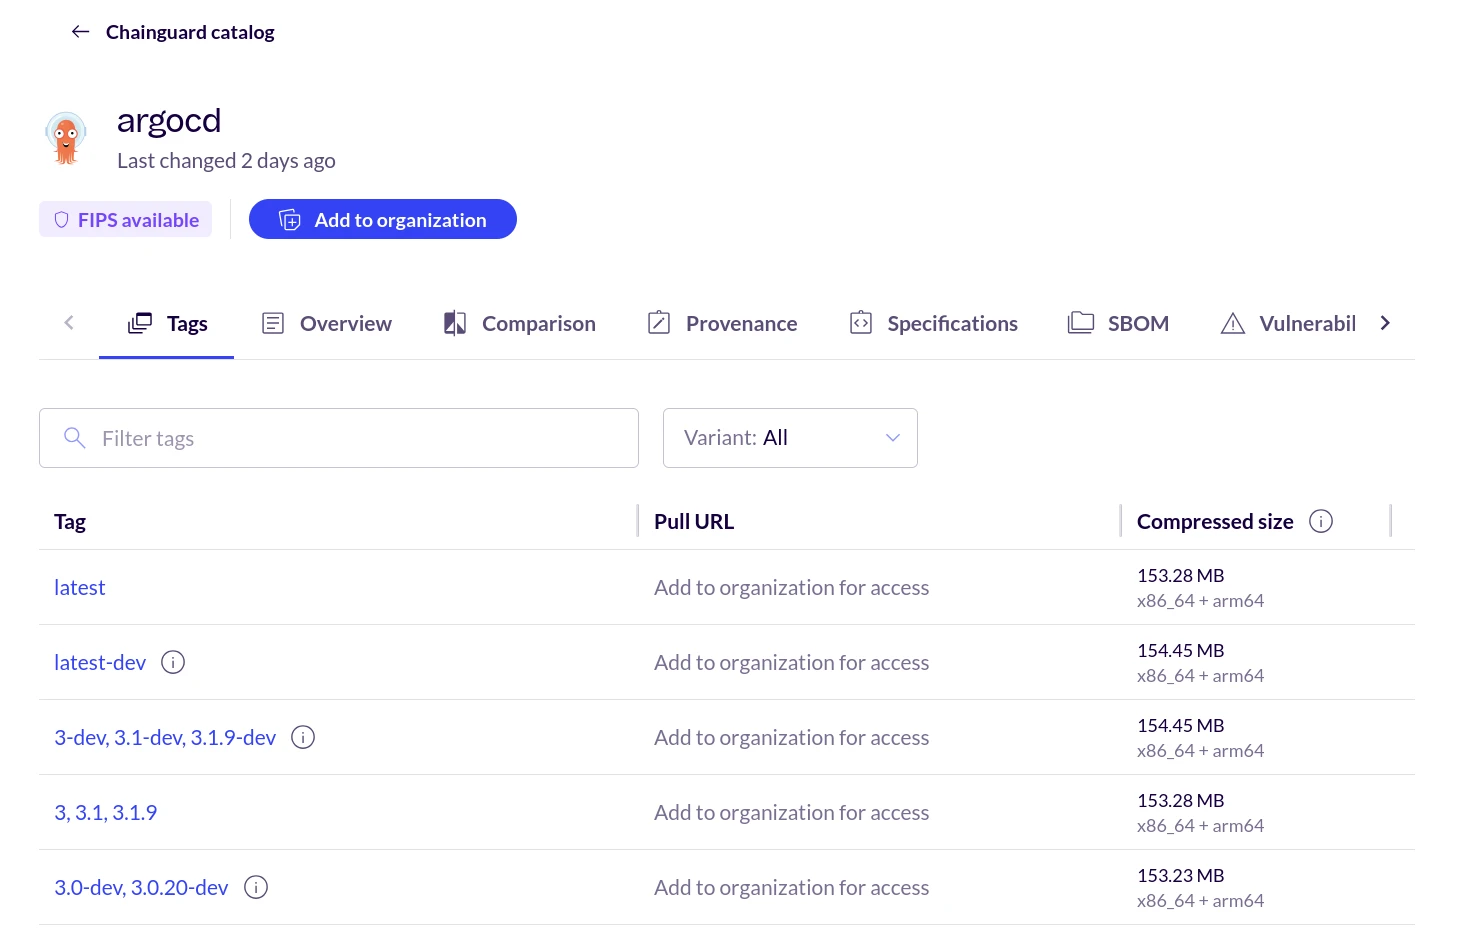The image size is (1460, 940).
Task: Open Provenance via its pencil icon
Action: point(659,322)
